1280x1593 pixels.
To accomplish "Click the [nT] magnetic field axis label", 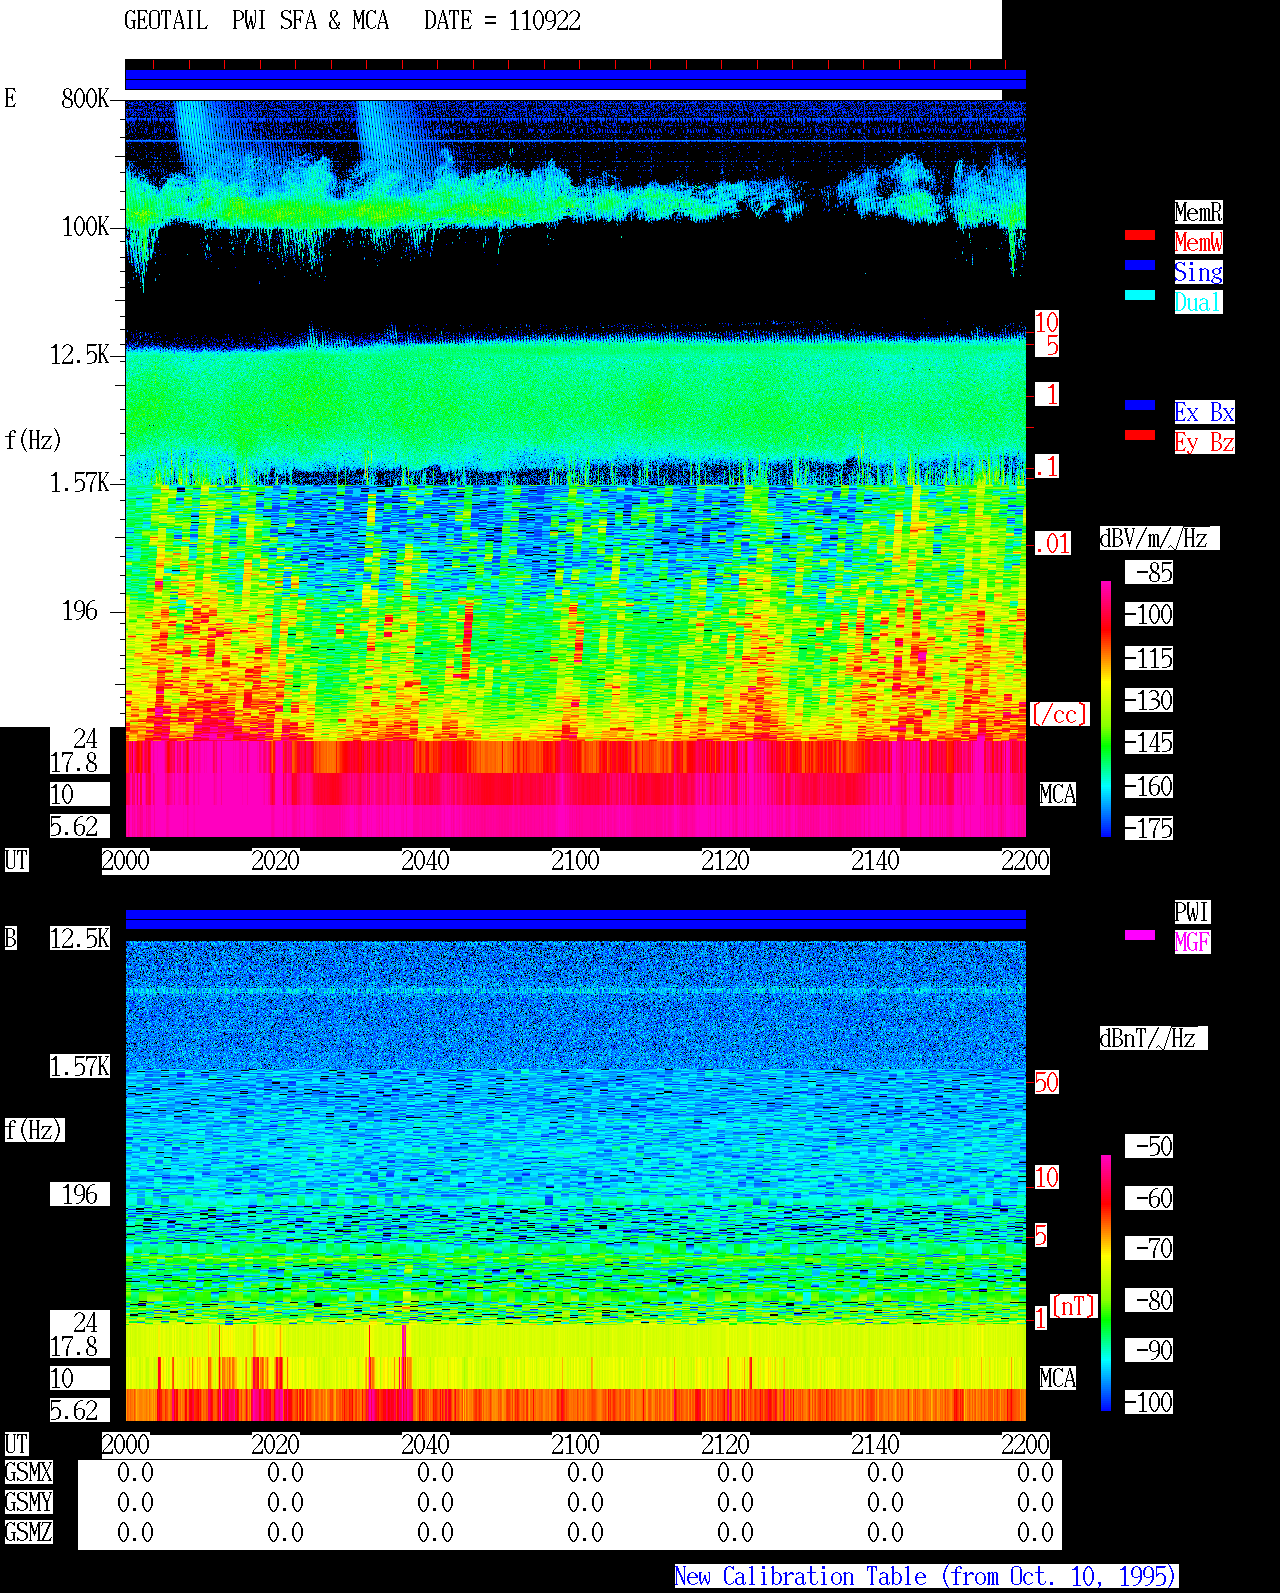I will click(1075, 1306).
